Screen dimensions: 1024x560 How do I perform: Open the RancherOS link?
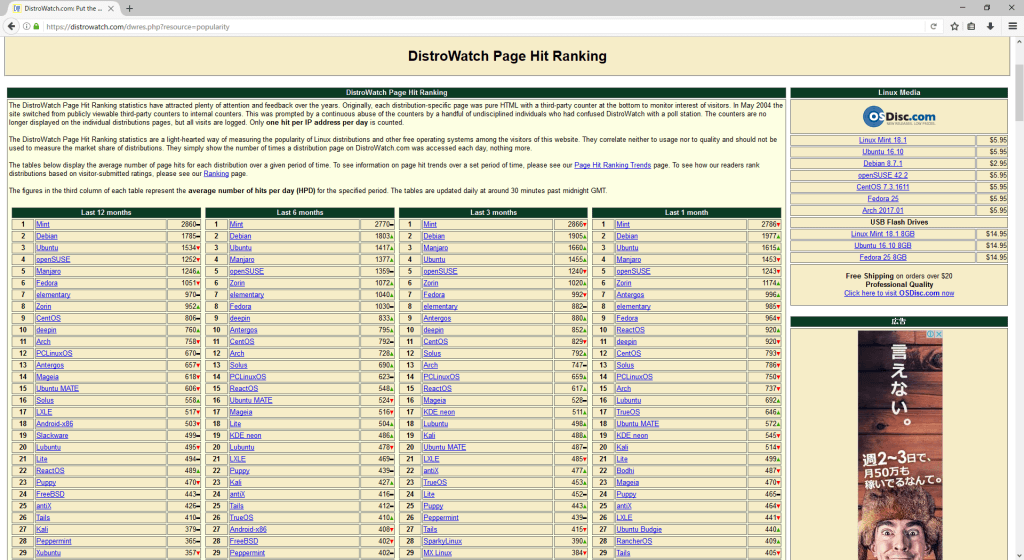point(634,542)
